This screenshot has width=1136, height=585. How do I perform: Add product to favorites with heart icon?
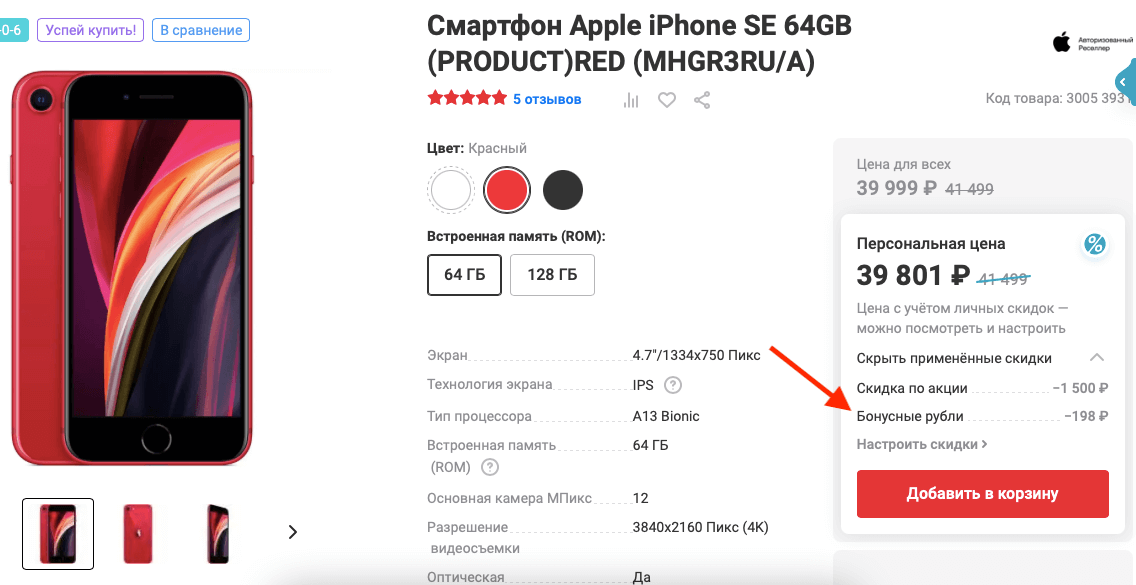pos(667,100)
